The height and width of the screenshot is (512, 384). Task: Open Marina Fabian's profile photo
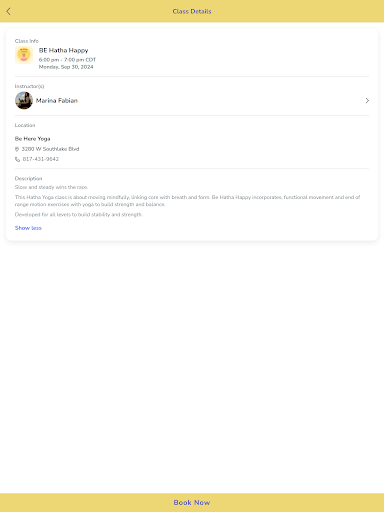point(24,100)
